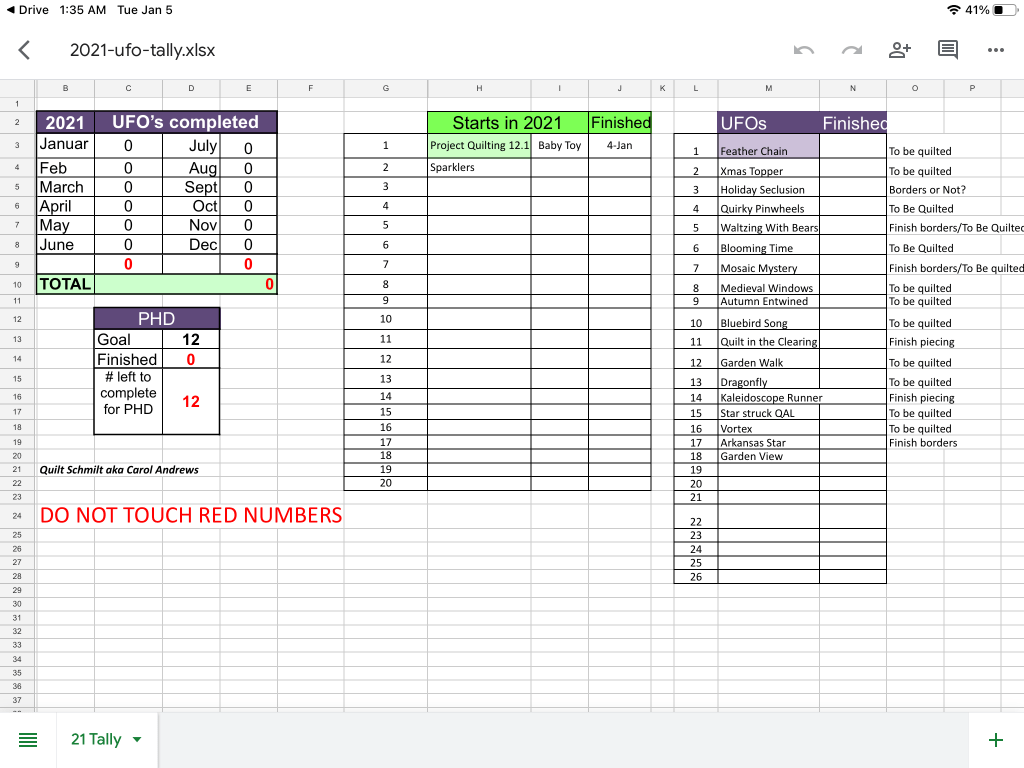The image size is (1024, 768).
Task: Undo the last edit
Action: (x=803, y=50)
